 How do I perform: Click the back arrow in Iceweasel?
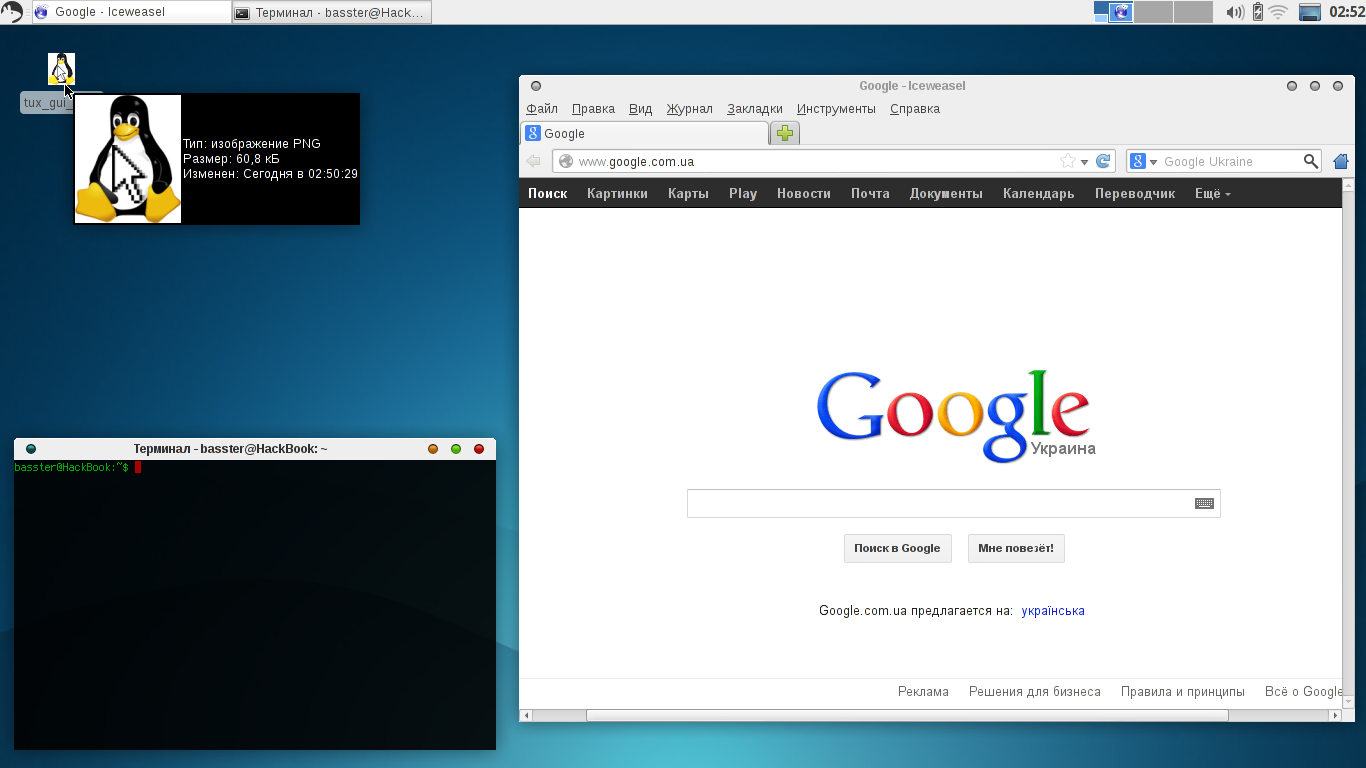click(533, 161)
